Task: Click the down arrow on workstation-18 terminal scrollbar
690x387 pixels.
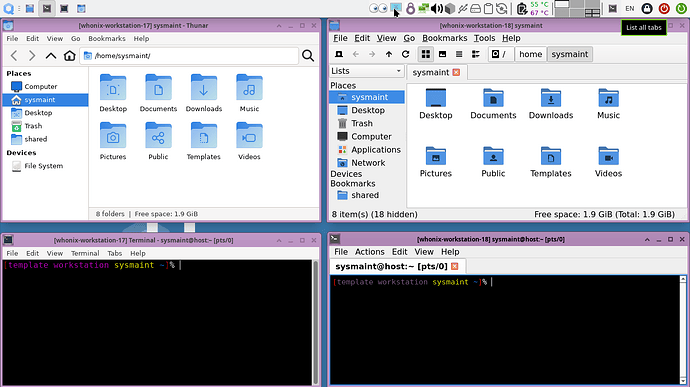Action: pos(683,381)
